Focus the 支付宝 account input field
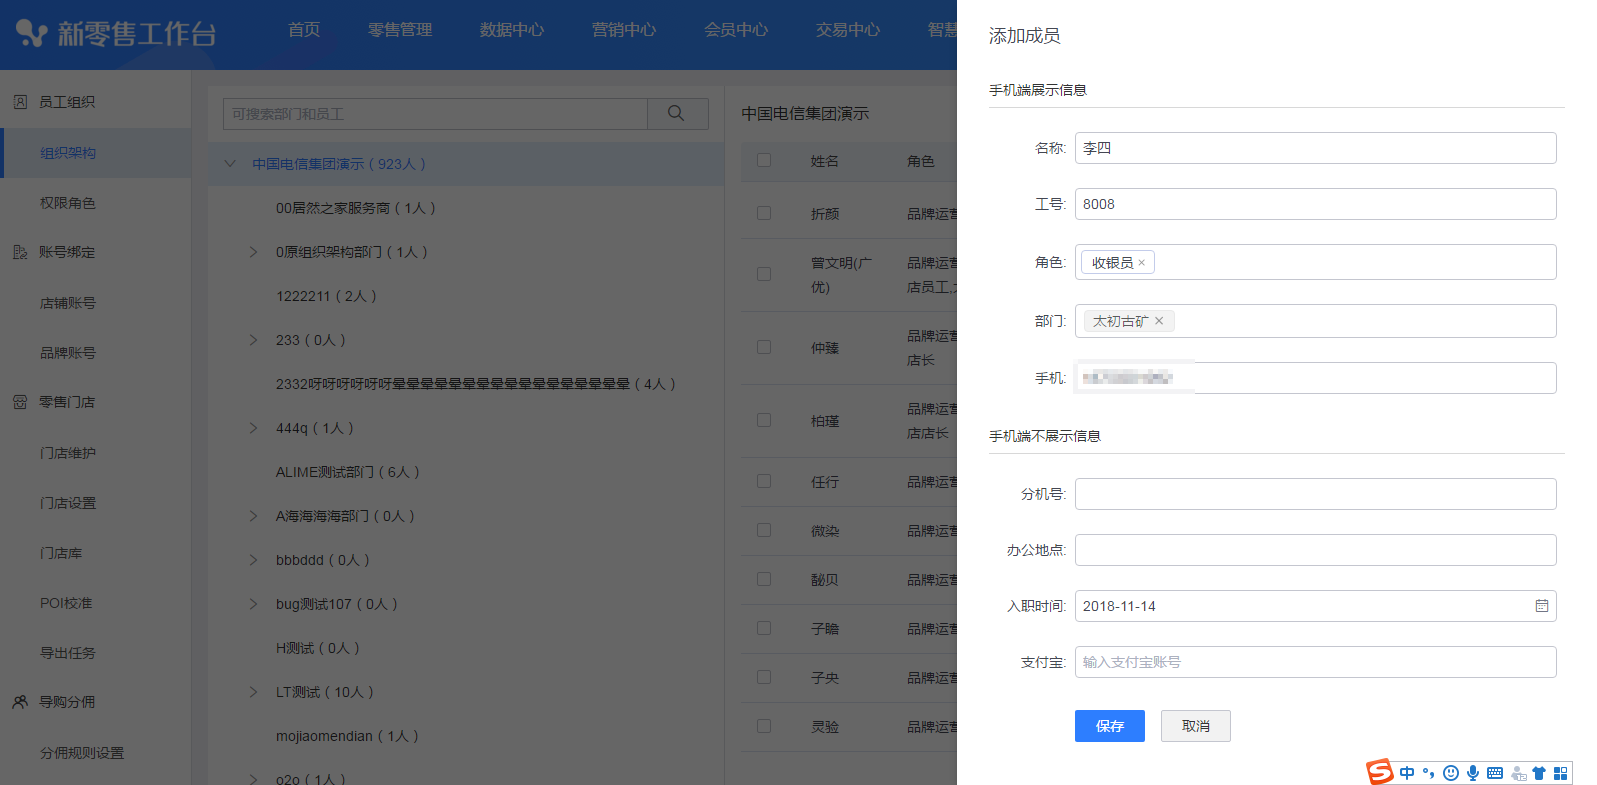The width and height of the screenshot is (1597, 785). pos(1315,662)
